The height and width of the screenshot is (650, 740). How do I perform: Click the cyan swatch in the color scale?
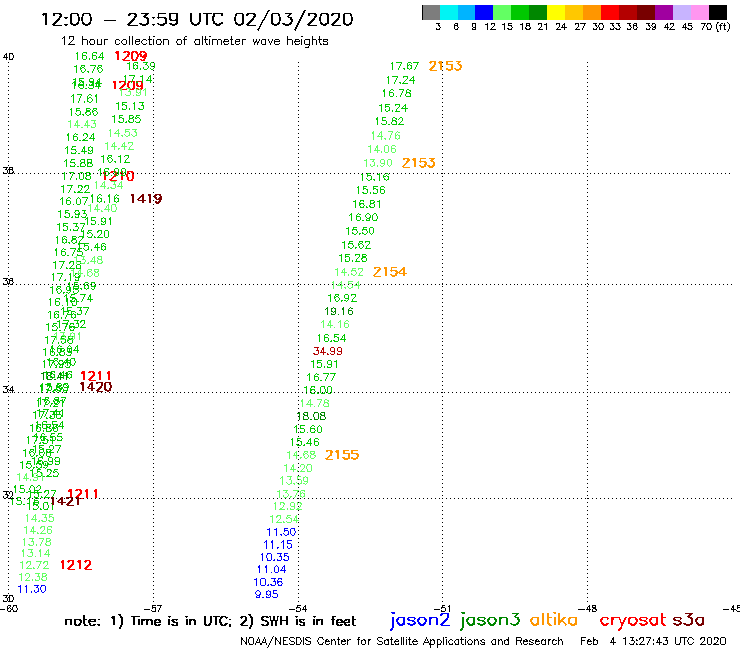(449, 12)
